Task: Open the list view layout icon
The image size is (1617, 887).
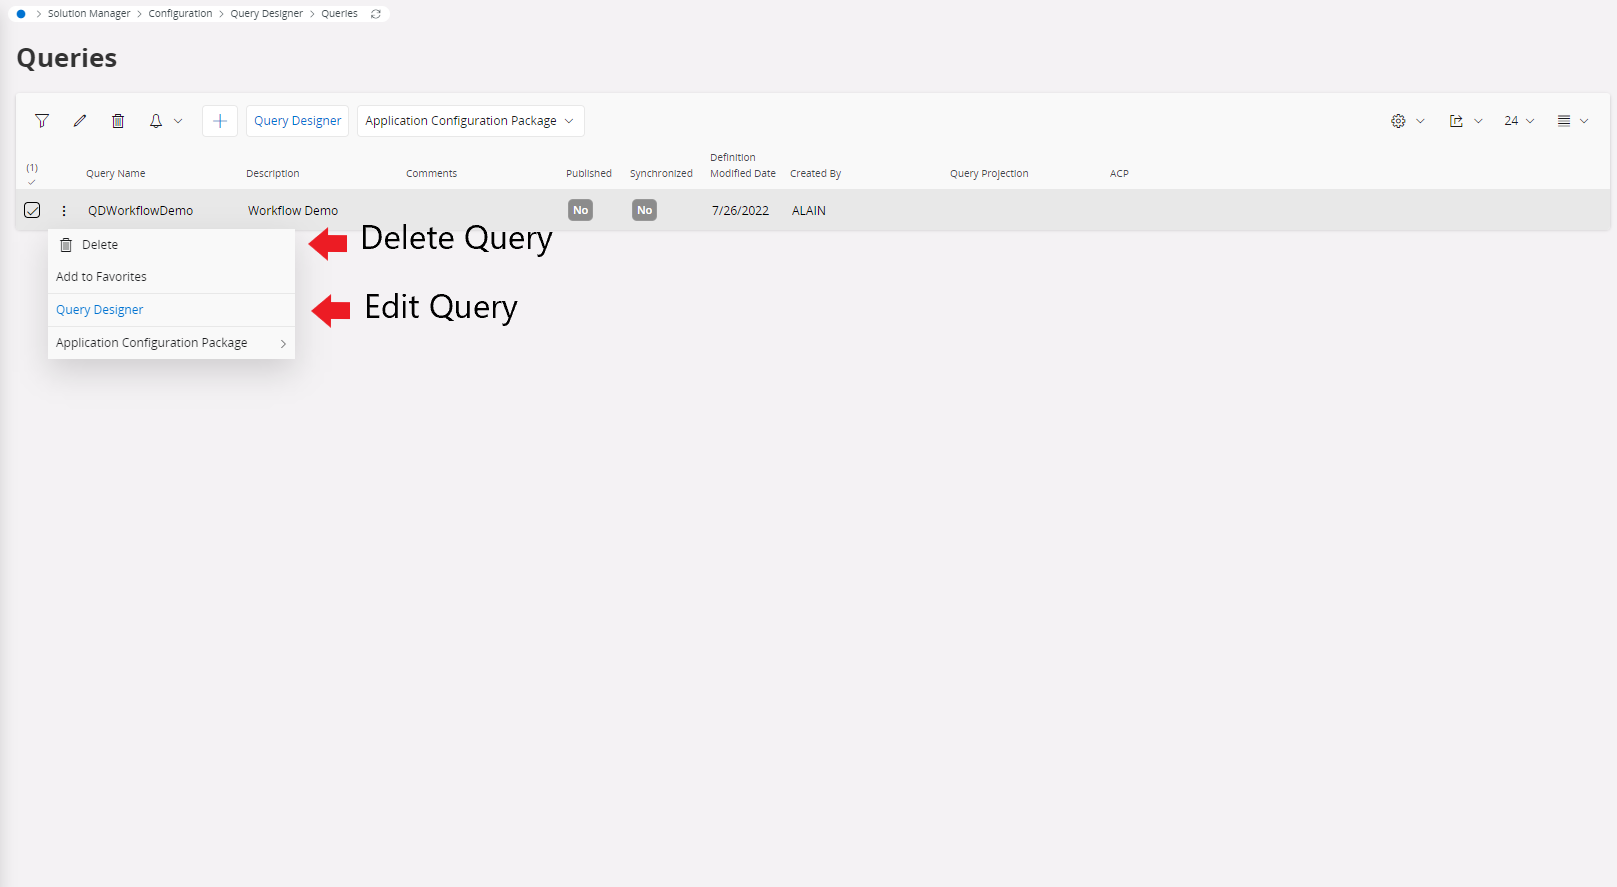Action: tap(1564, 121)
